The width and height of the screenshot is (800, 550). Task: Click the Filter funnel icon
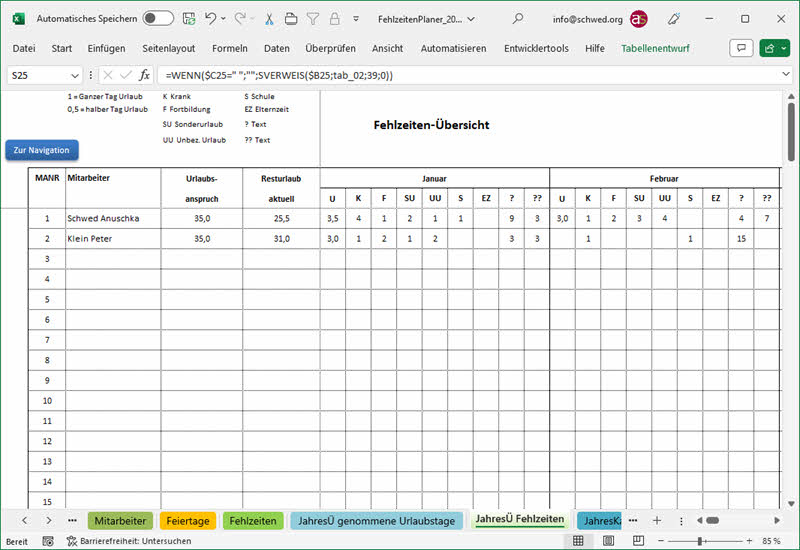point(313,18)
